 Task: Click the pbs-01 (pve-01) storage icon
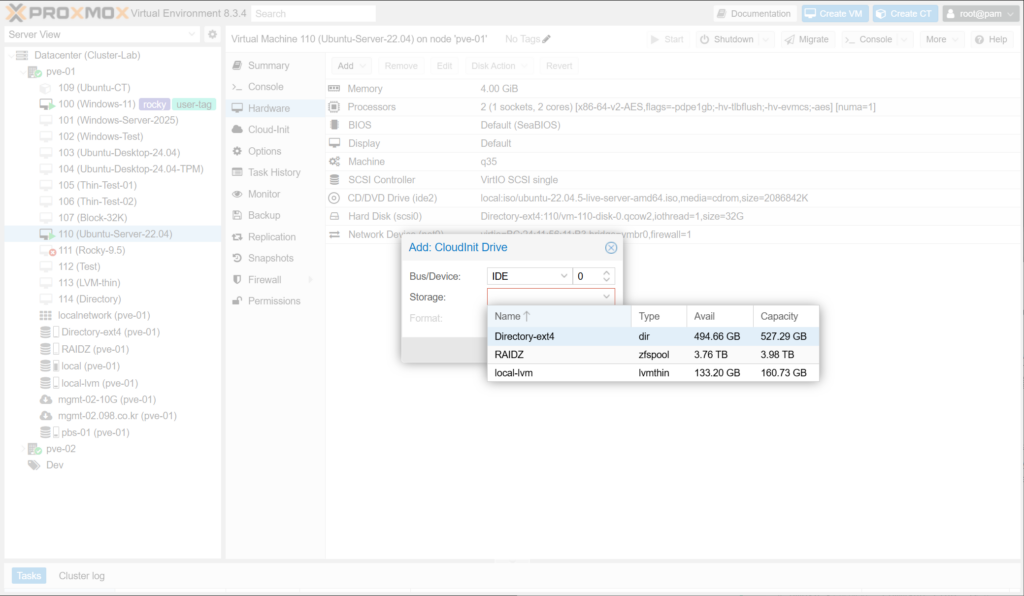tap(46, 433)
